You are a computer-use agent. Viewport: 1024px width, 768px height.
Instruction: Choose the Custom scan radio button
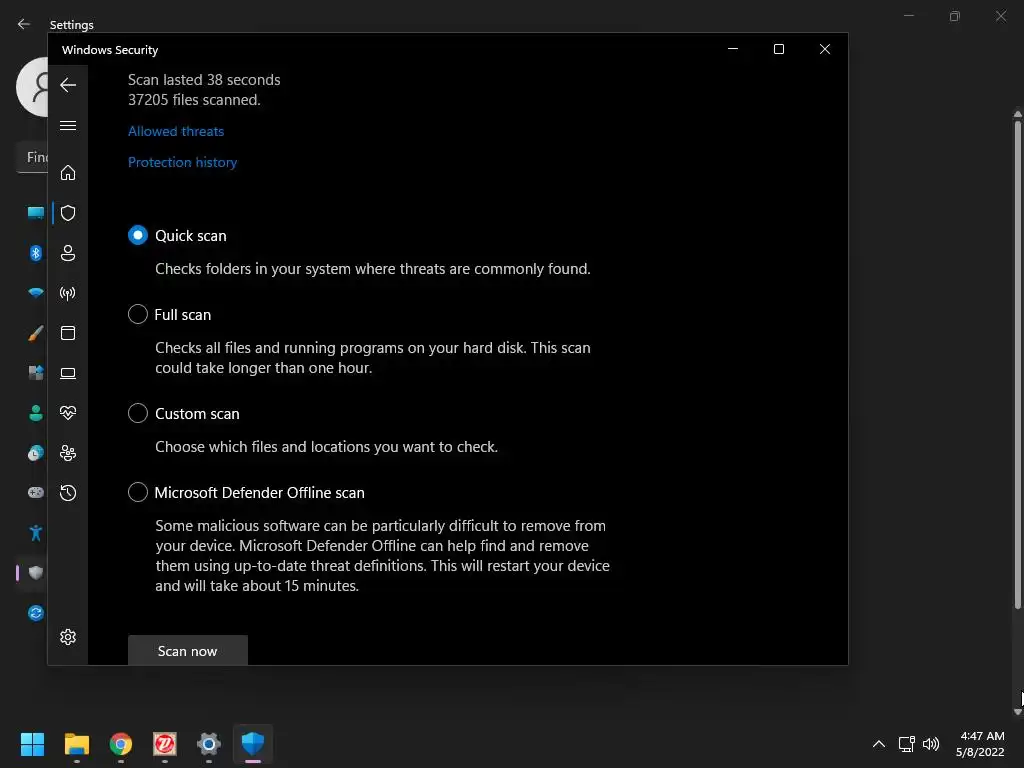pos(138,413)
